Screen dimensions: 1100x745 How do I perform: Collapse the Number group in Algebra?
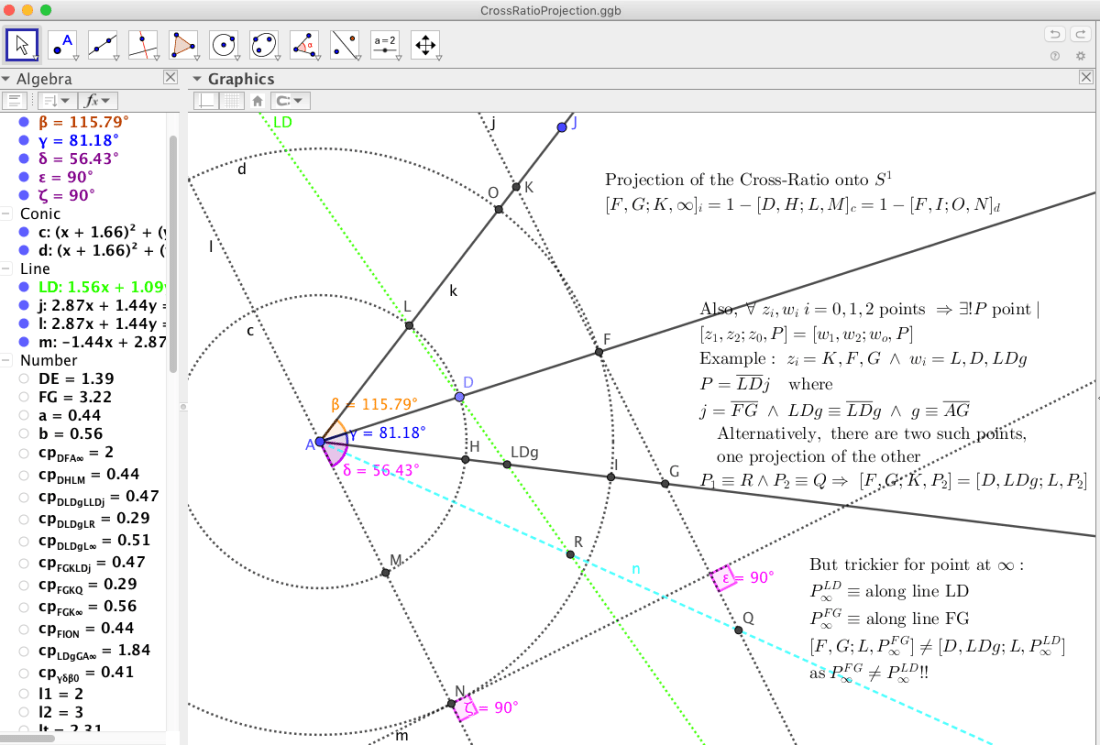pyautogui.click(x=8, y=360)
